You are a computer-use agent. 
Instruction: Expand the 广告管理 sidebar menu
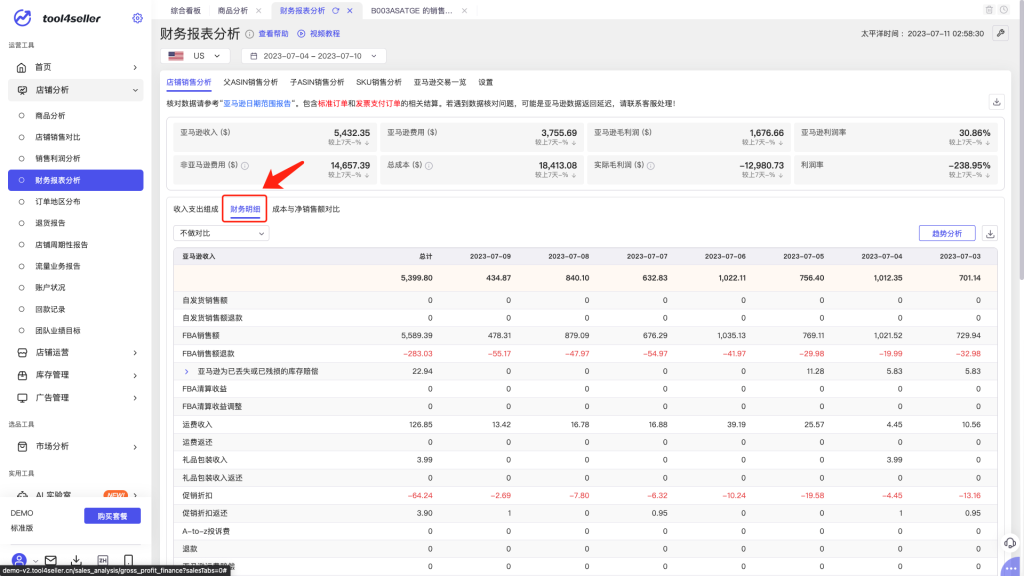coord(135,398)
